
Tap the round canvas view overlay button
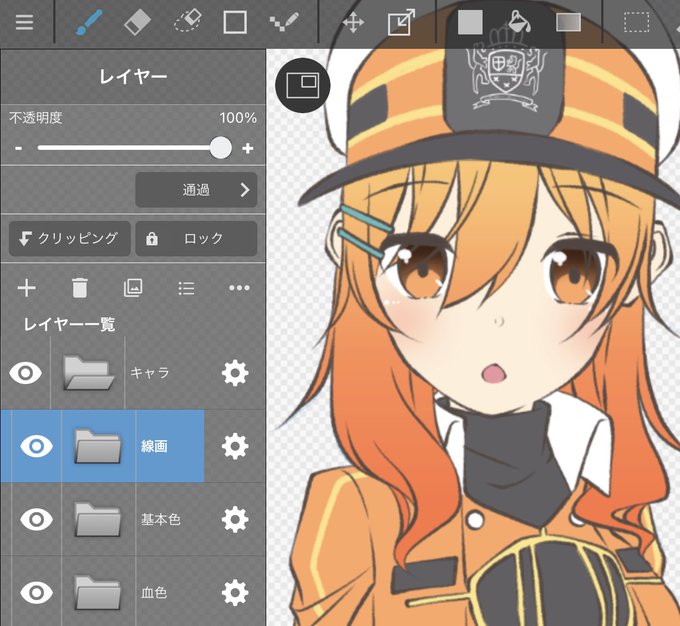click(303, 85)
